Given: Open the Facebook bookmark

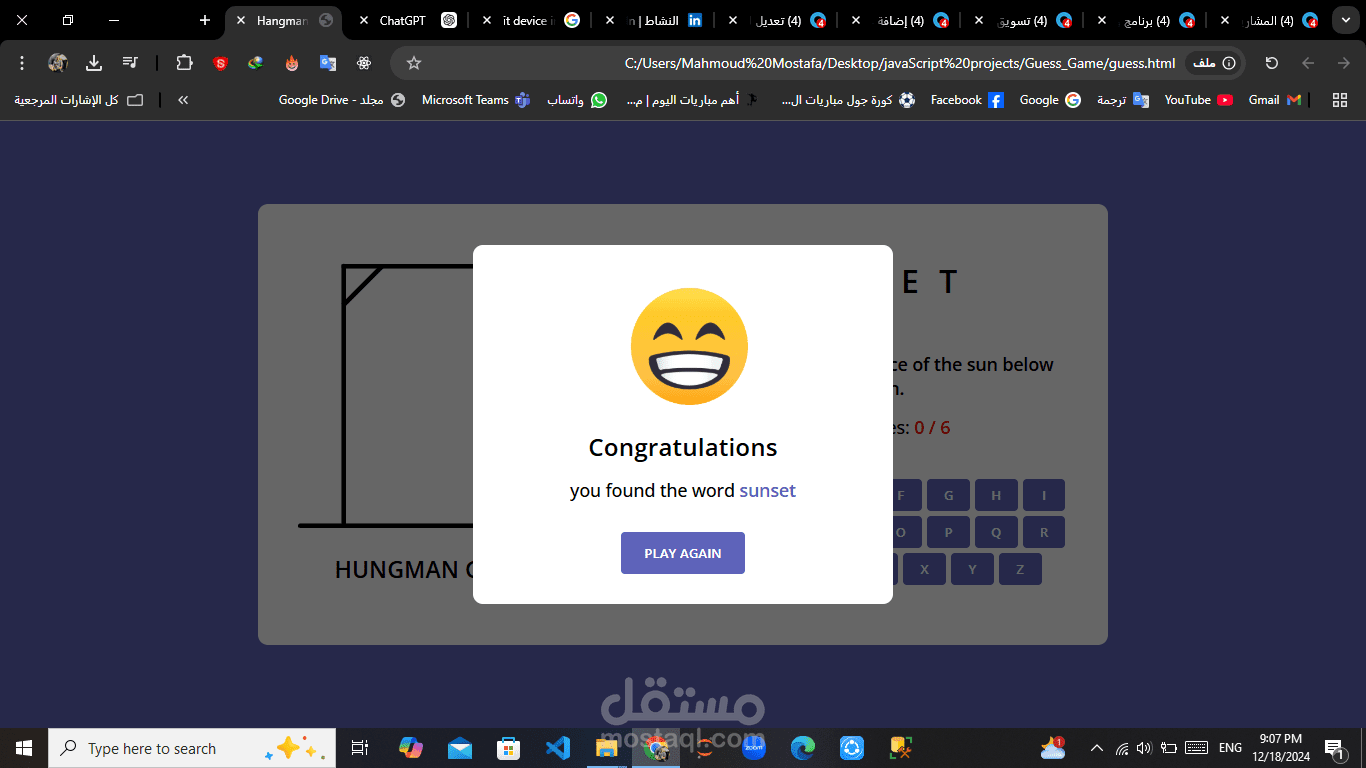Looking at the screenshot, I should [x=967, y=100].
